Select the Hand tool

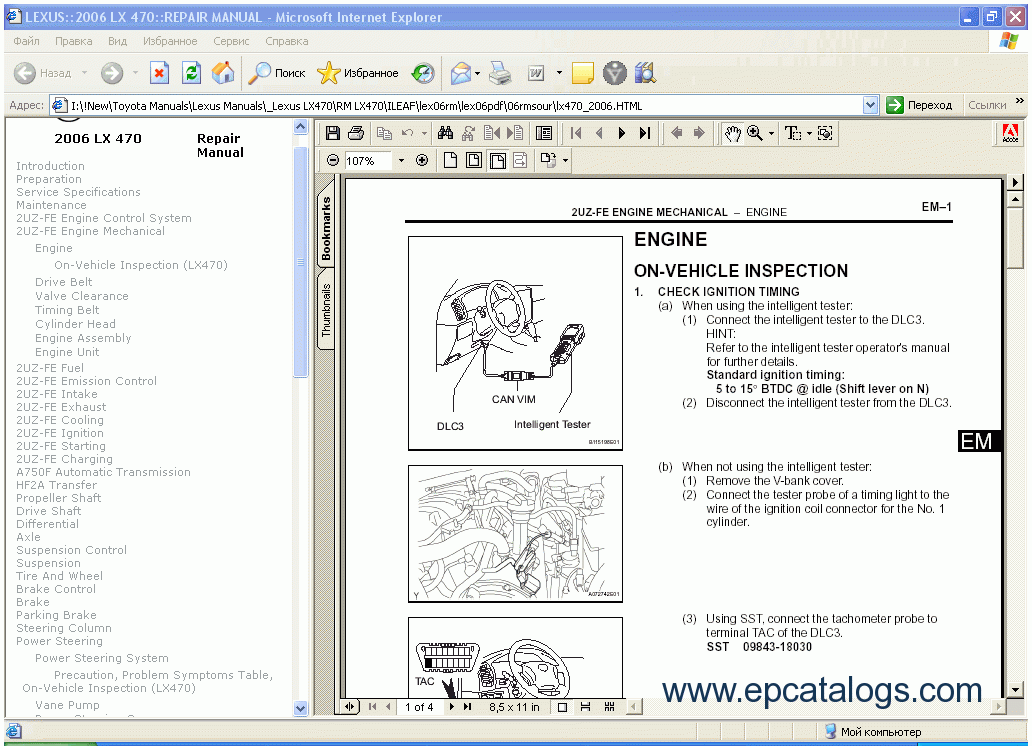tap(733, 134)
